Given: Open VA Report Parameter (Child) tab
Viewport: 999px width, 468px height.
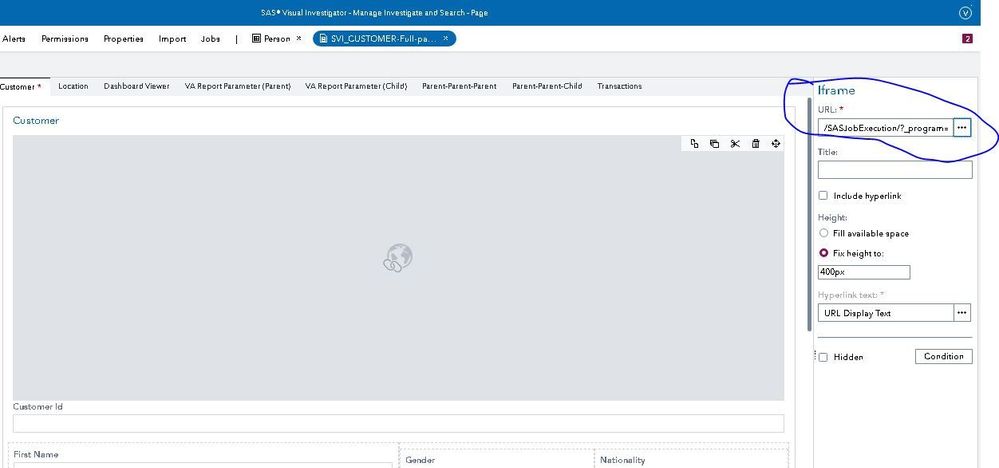Looking at the screenshot, I should click(356, 86).
